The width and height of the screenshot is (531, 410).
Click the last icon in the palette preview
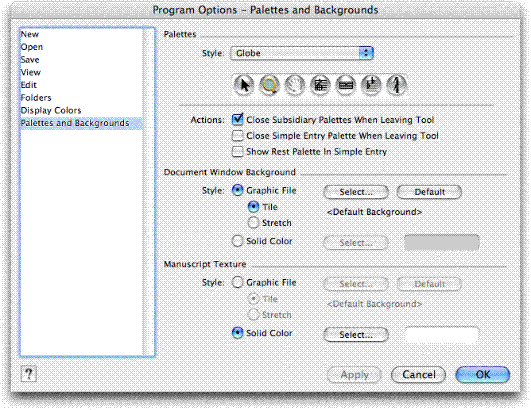point(396,85)
